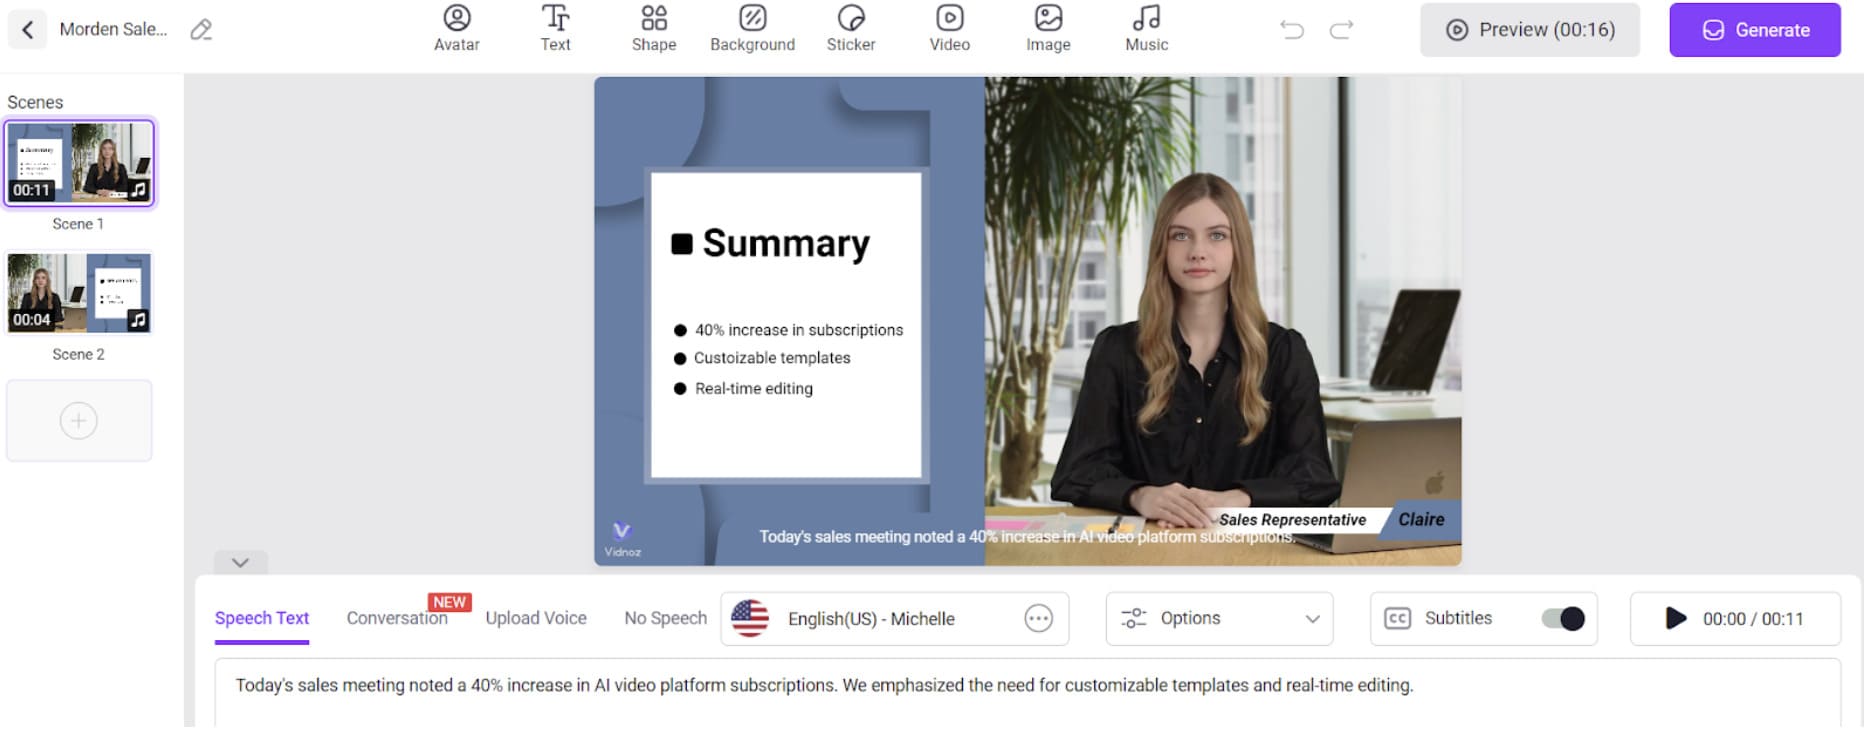Play the scene speech audio
1872x738 pixels.
click(1675, 619)
